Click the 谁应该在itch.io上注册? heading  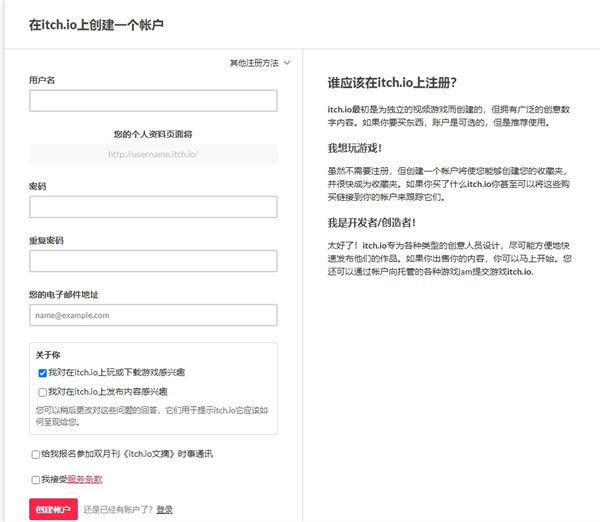click(392, 83)
